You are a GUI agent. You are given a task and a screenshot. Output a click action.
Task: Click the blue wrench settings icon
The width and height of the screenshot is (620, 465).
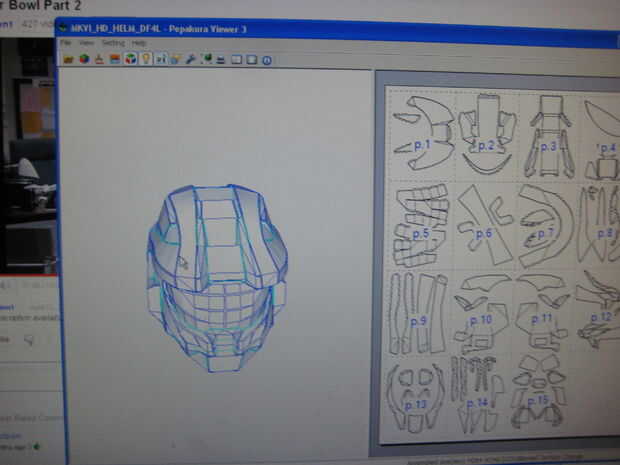[191, 59]
